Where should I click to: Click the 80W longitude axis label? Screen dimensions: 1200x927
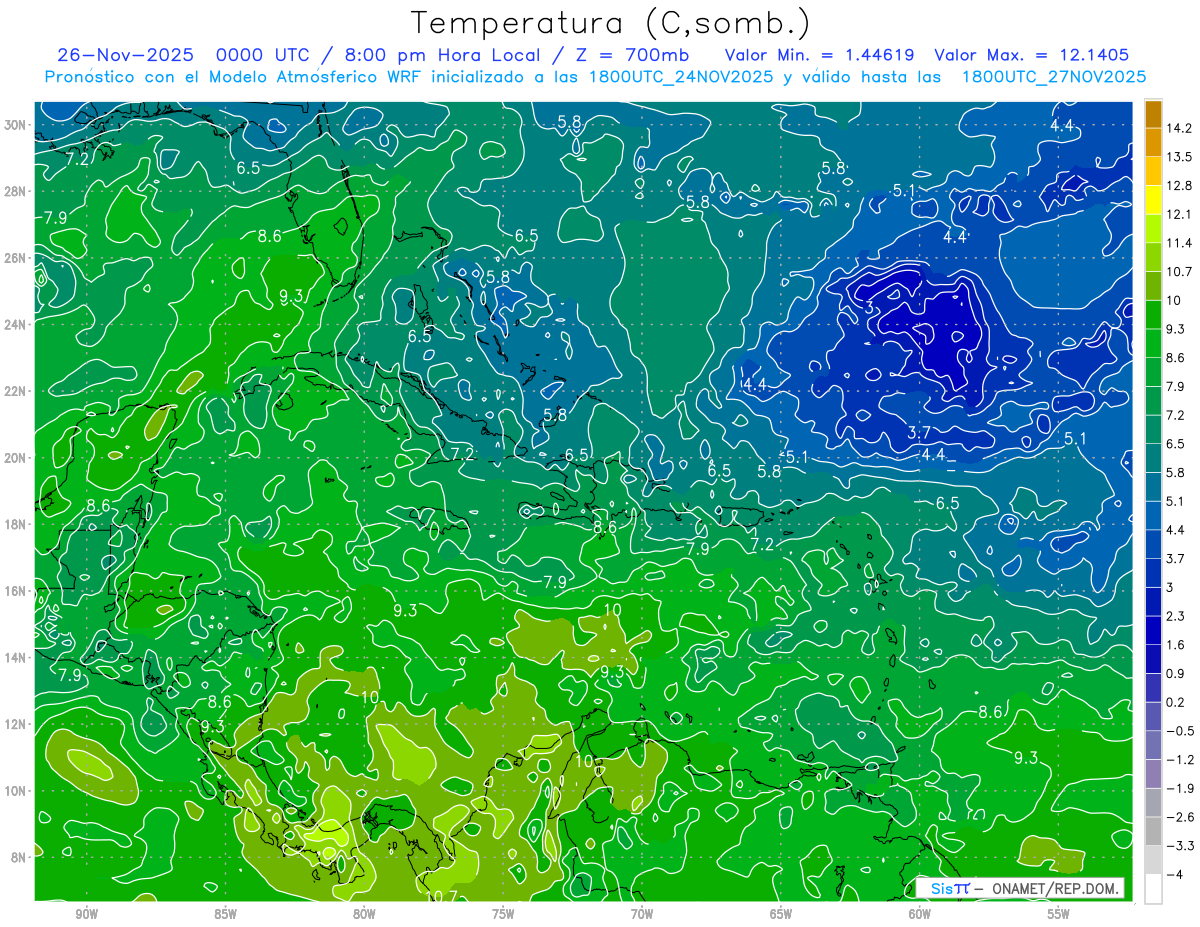pyautogui.click(x=364, y=913)
